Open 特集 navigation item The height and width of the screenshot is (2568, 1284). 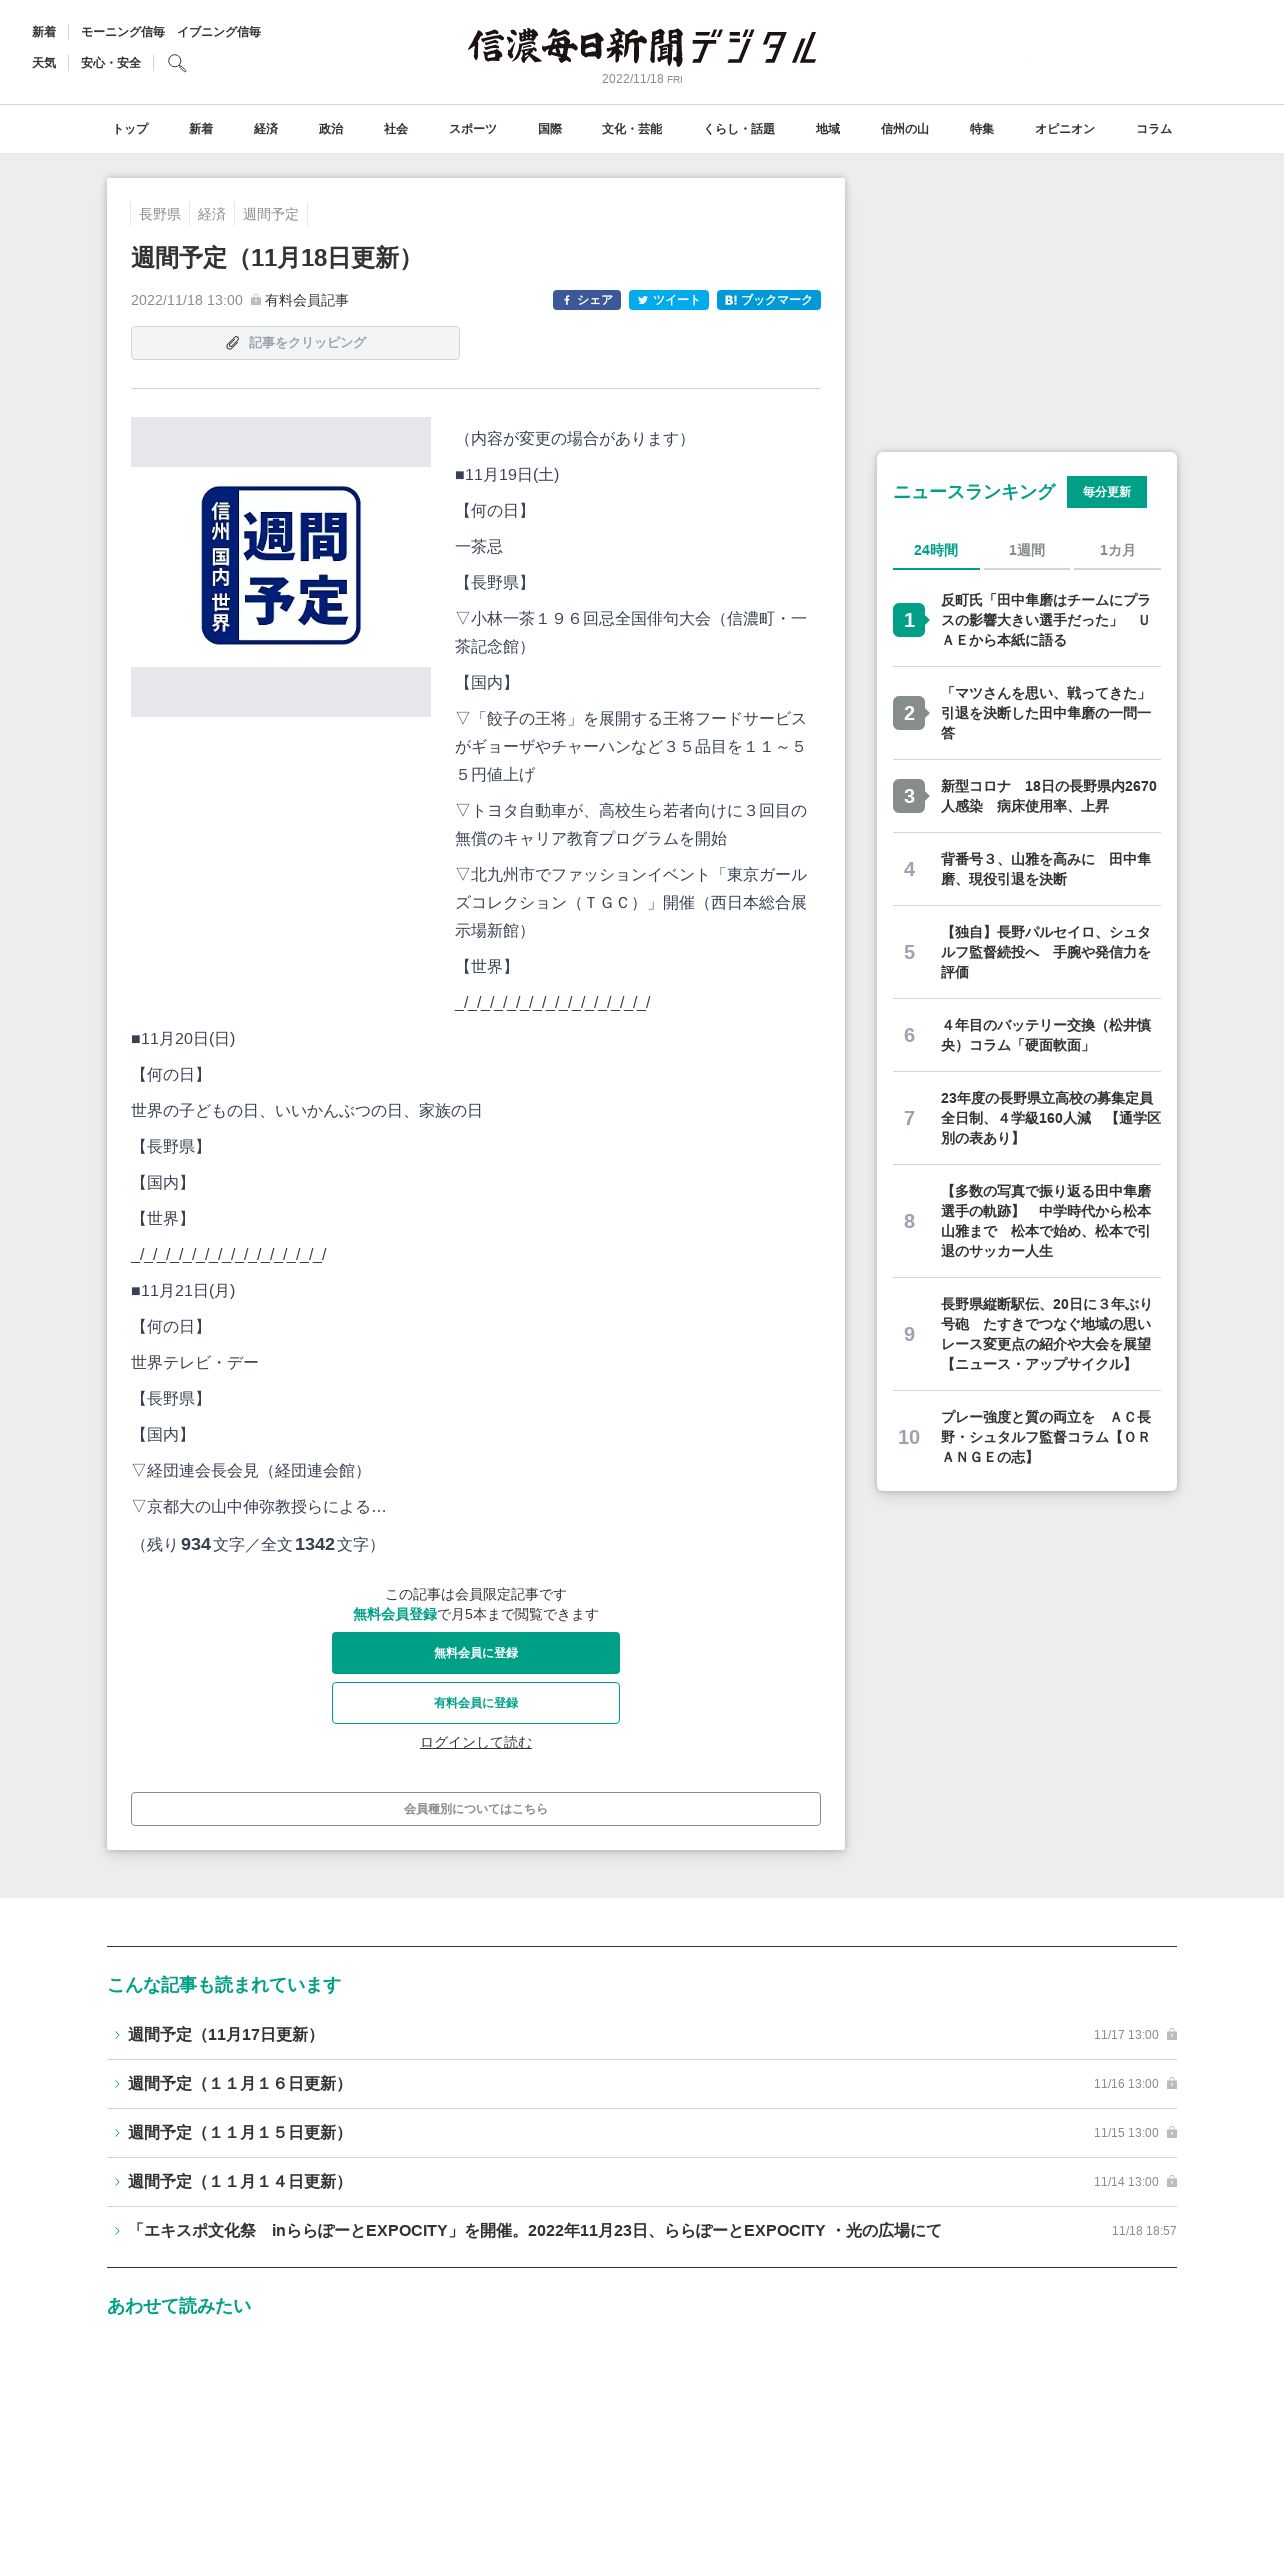pyautogui.click(x=982, y=129)
